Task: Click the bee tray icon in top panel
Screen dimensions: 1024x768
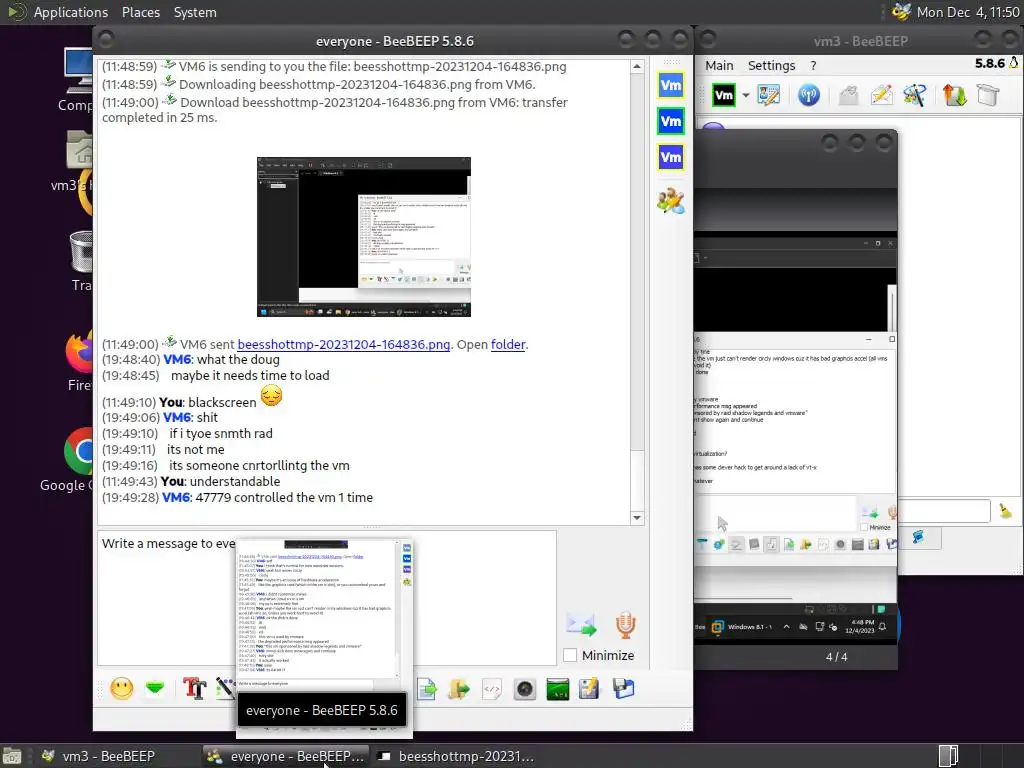Action: (x=901, y=12)
